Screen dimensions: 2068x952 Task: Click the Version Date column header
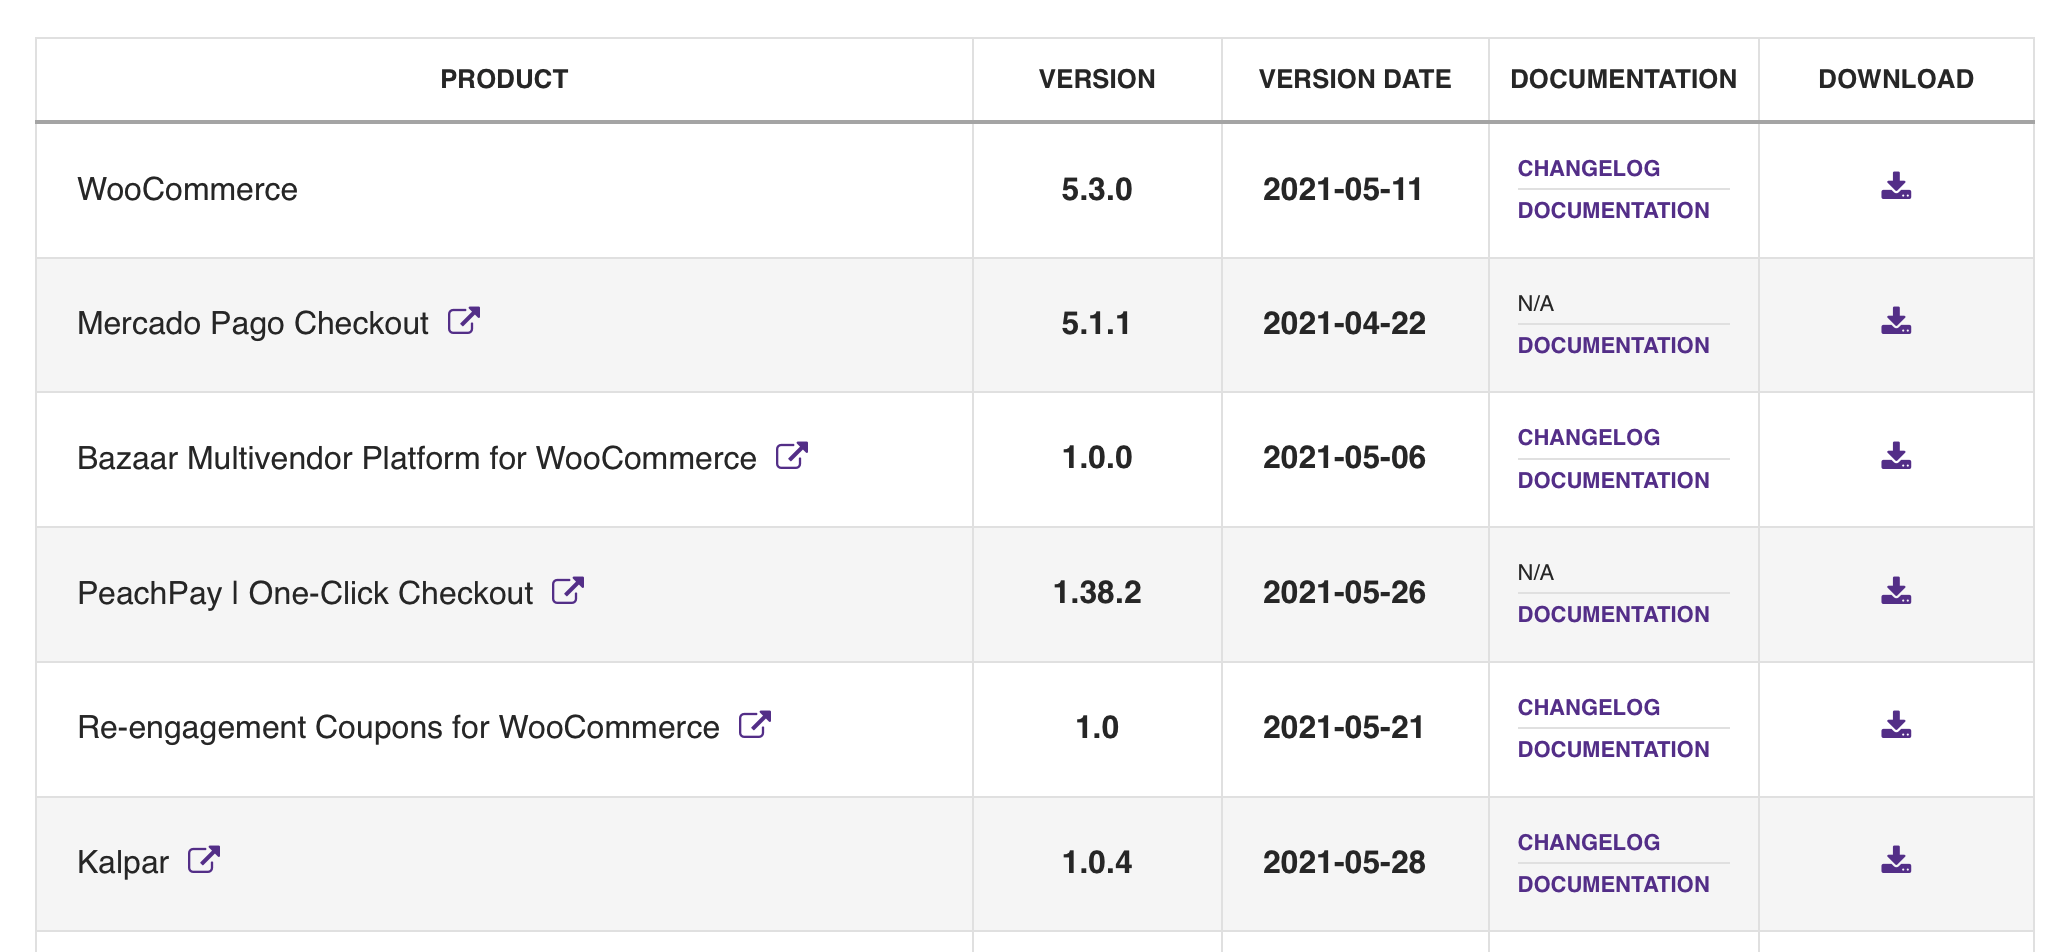pyautogui.click(x=1354, y=79)
